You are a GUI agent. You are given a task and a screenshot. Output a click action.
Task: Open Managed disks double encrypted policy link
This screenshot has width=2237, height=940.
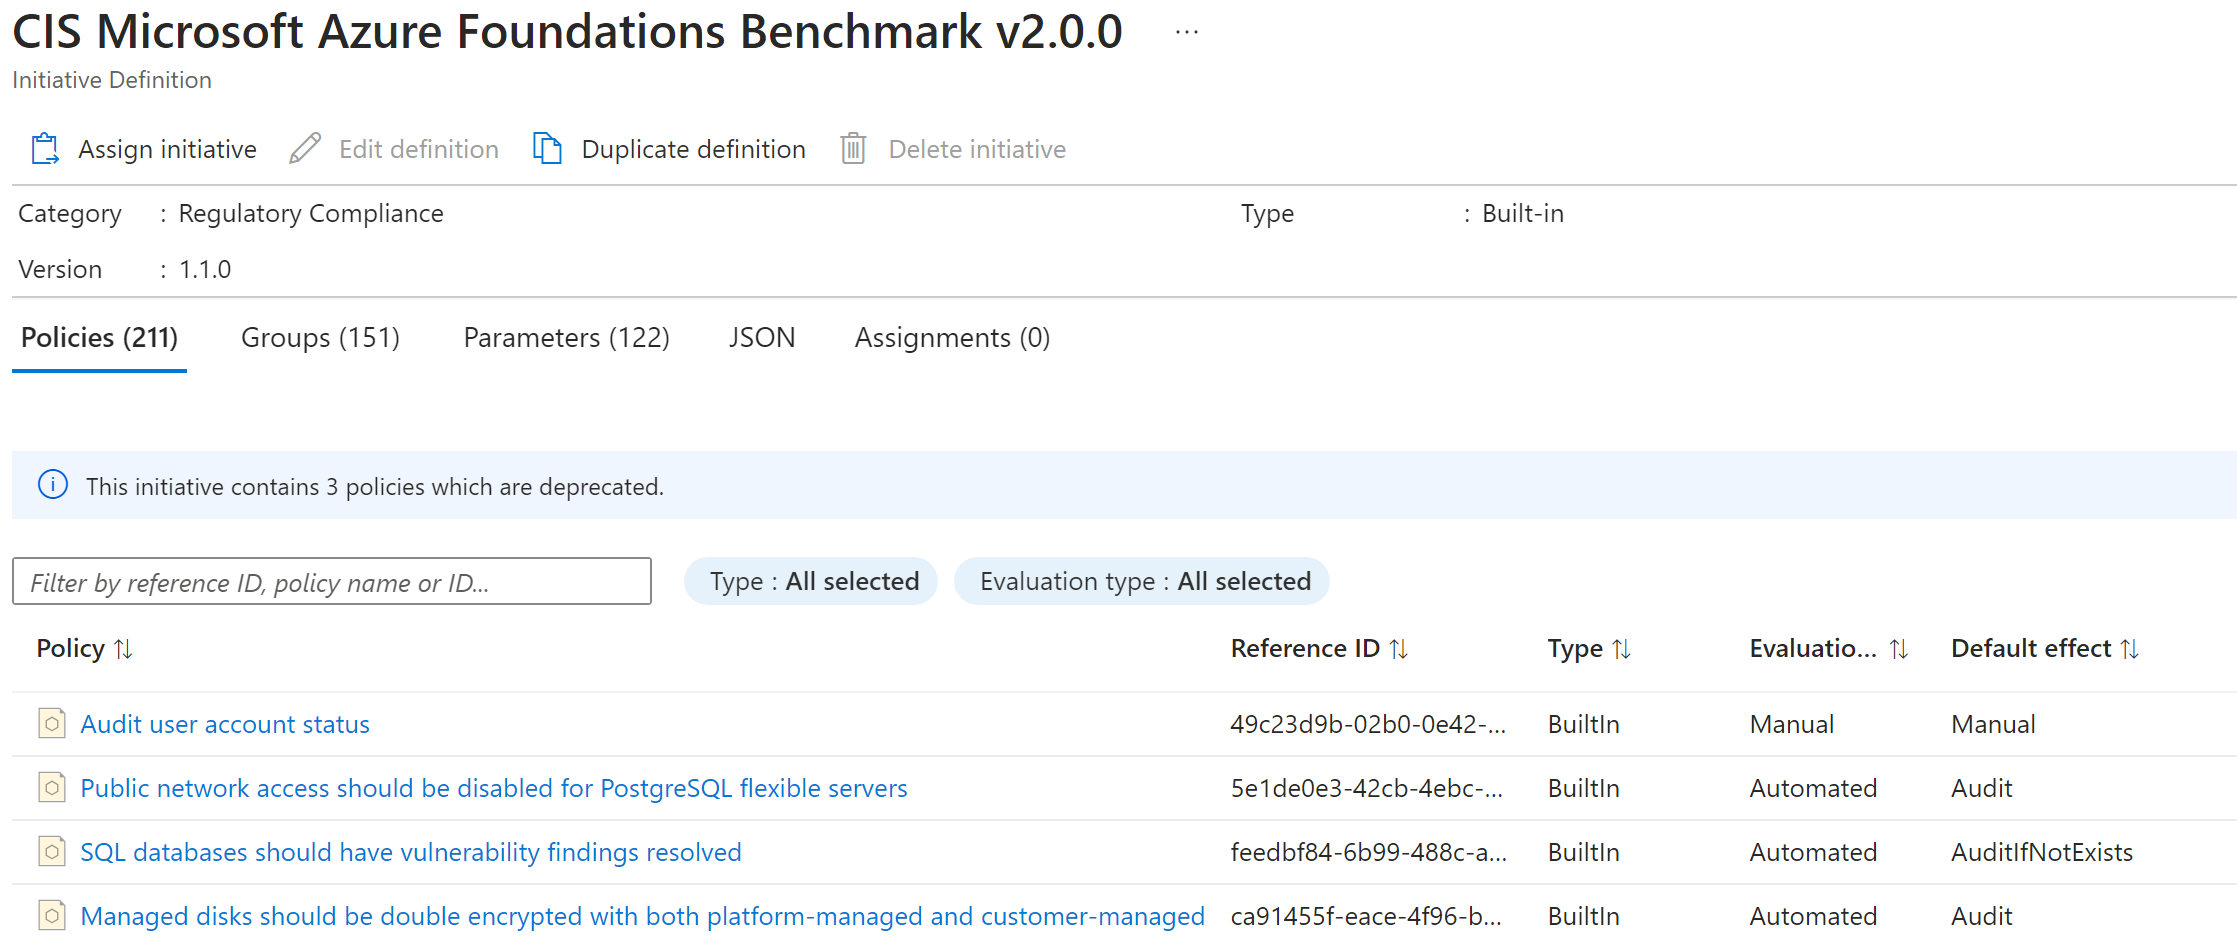tap(642, 916)
